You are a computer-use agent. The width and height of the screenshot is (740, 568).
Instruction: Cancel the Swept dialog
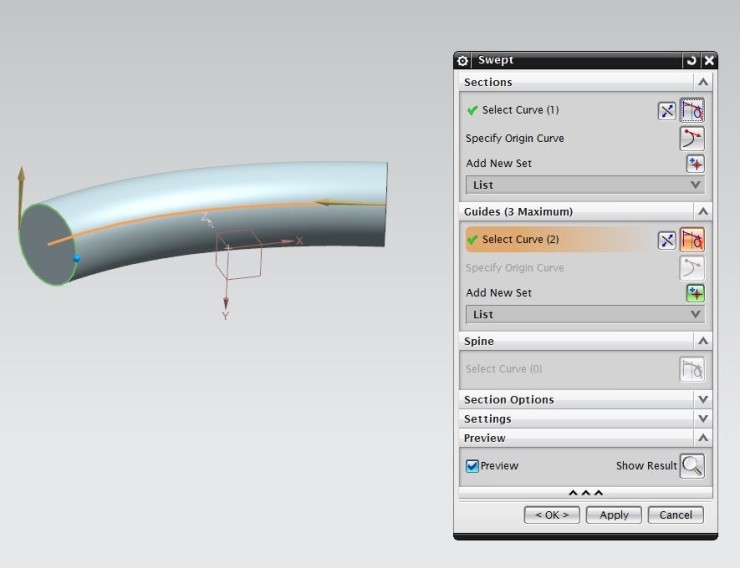coord(675,515)
